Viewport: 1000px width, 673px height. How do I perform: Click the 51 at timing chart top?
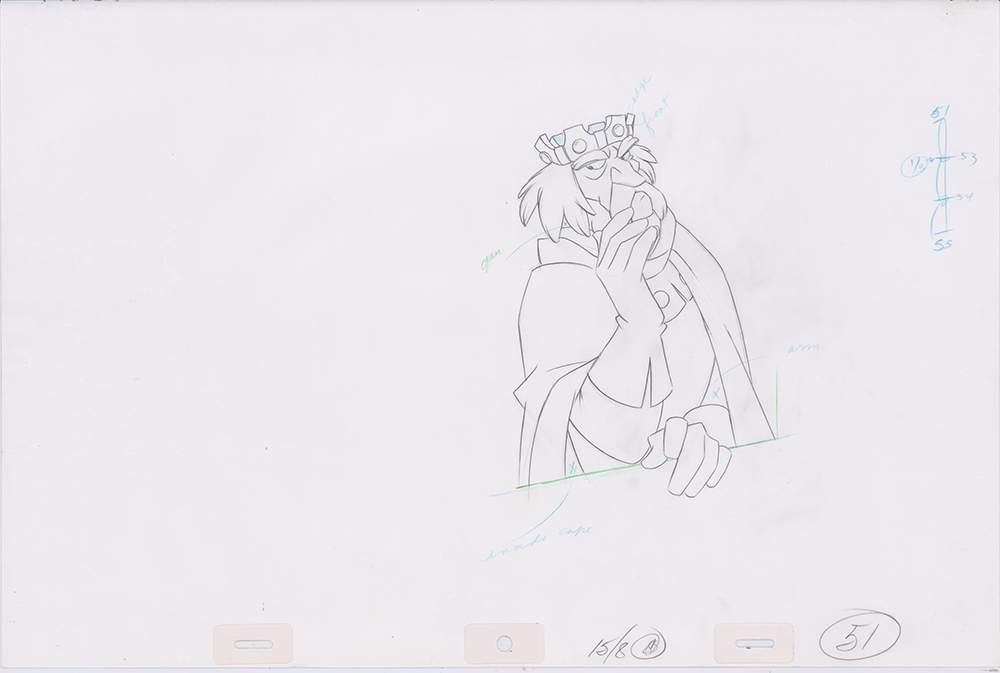(940, 115)
